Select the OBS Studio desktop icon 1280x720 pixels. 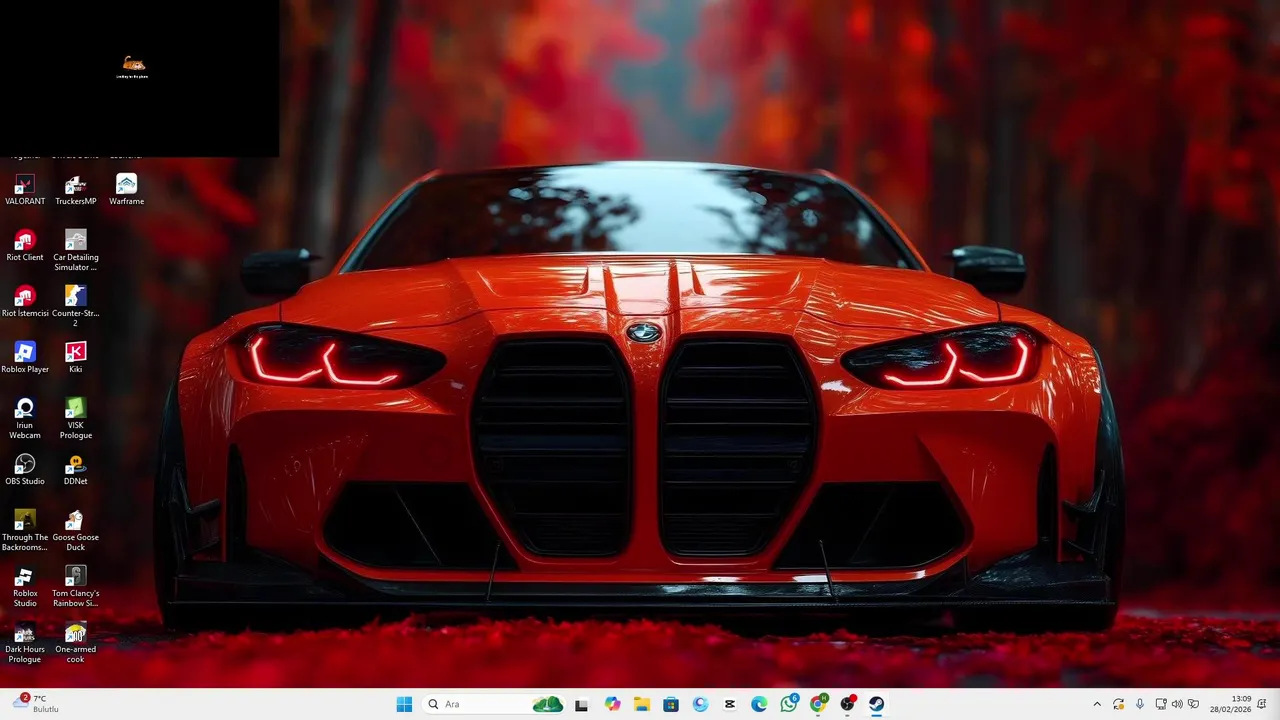(x=25, y=469)
